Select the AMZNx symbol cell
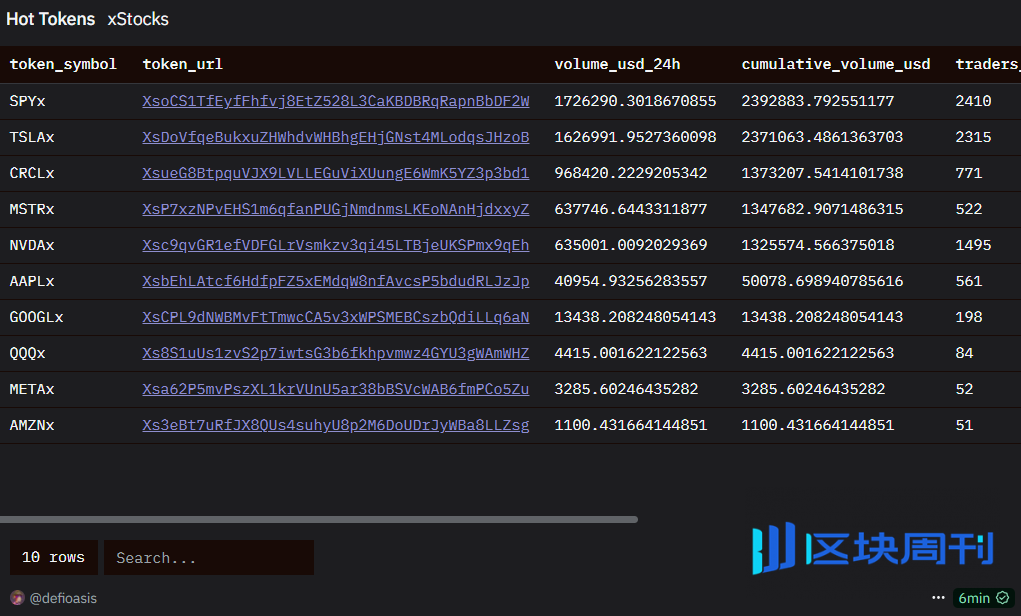This screenshot has height=616, width=1021. (x=32, y=425)
